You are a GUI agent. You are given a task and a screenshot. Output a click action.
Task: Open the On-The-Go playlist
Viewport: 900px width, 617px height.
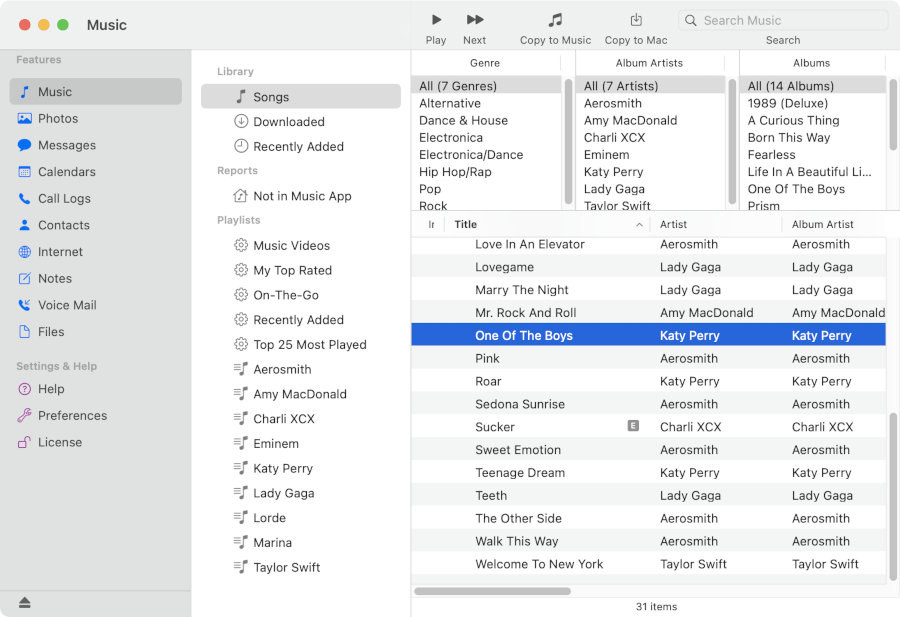[x=301, y=295]
